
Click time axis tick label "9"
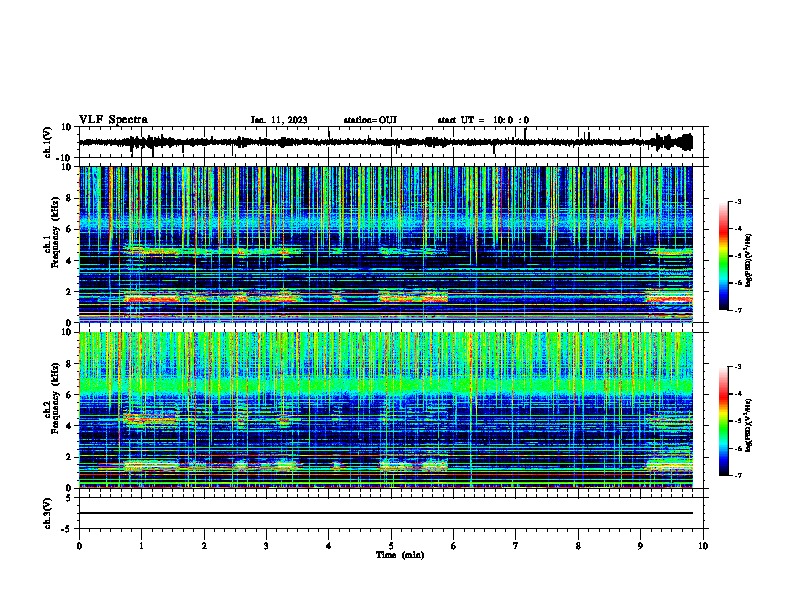[640, 546]
